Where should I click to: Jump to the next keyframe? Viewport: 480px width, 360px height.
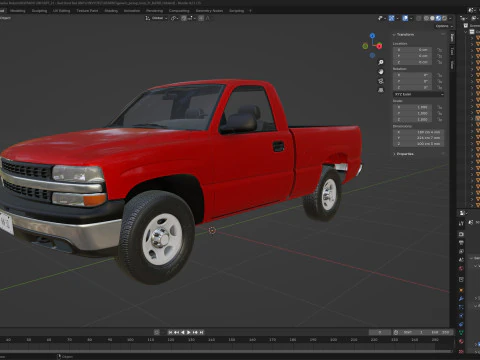[x=195, y=332]
